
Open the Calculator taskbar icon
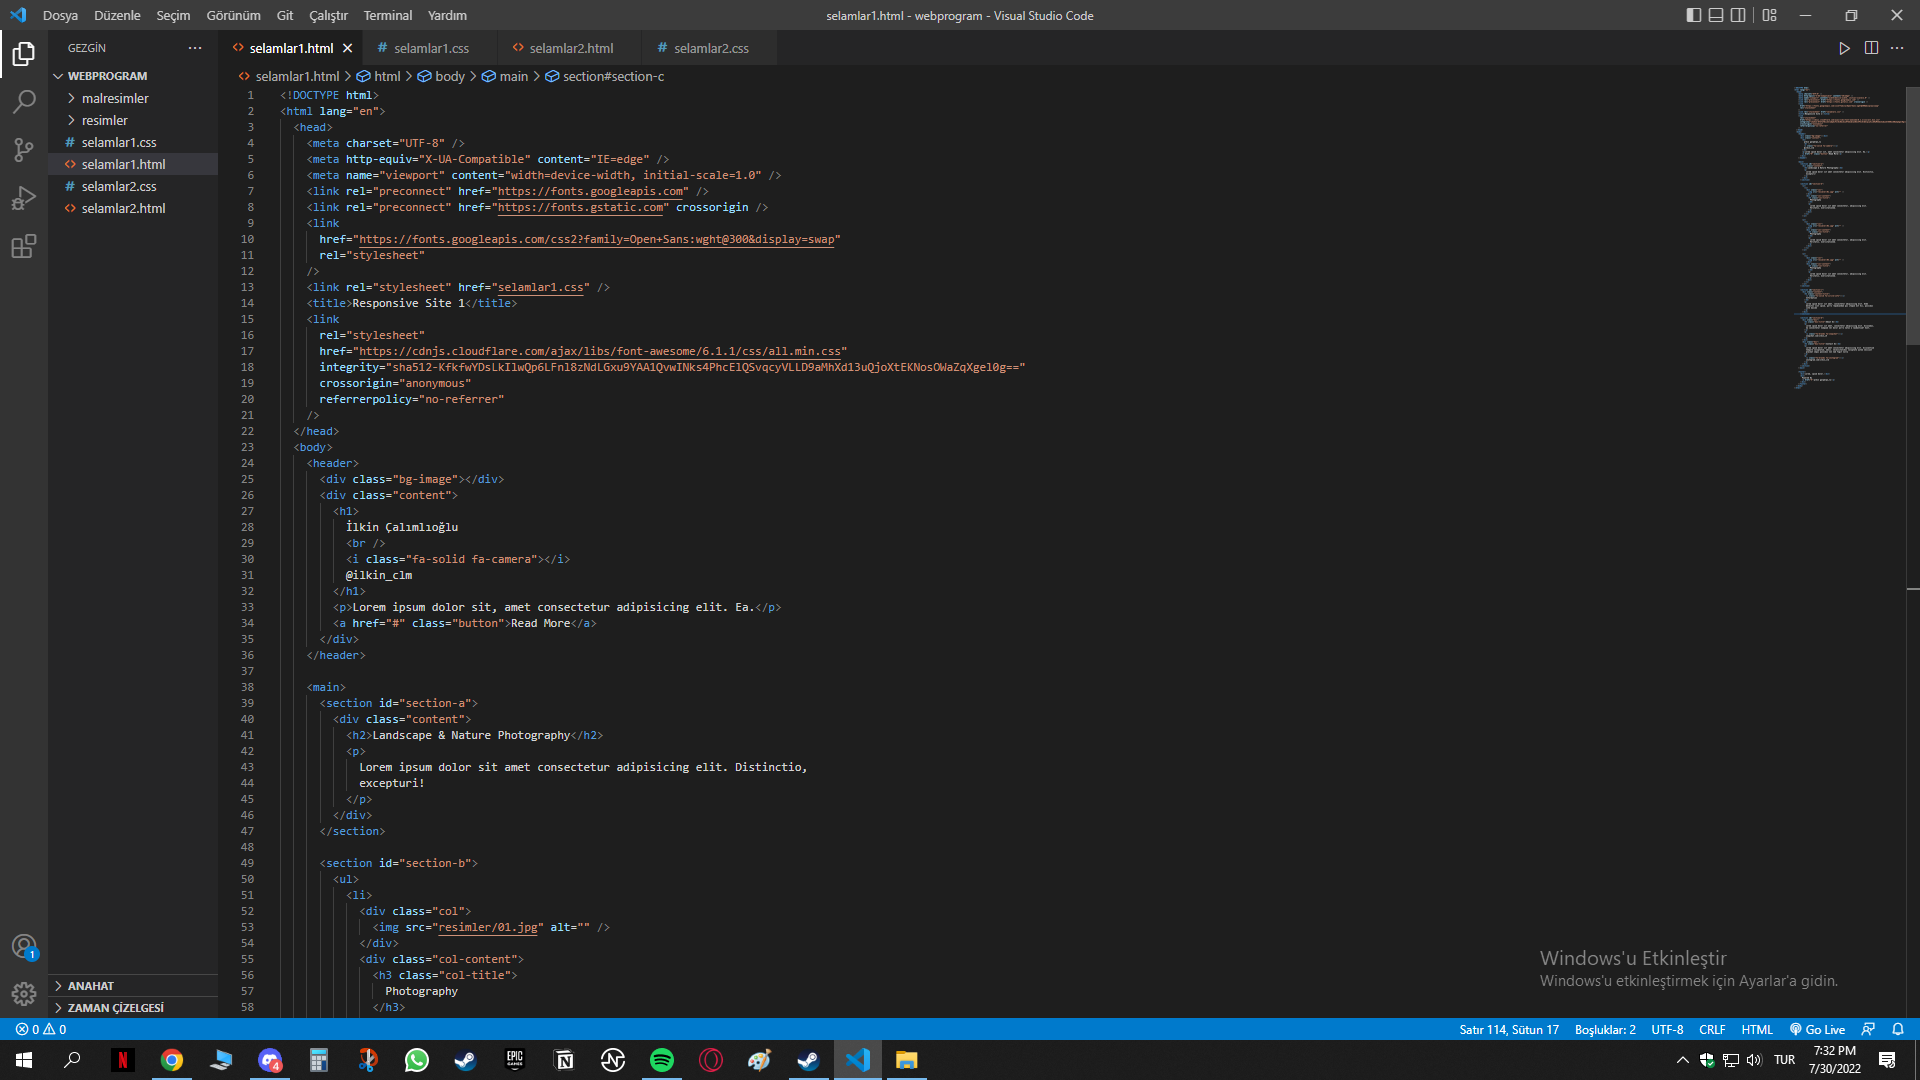click(319, 1060)
